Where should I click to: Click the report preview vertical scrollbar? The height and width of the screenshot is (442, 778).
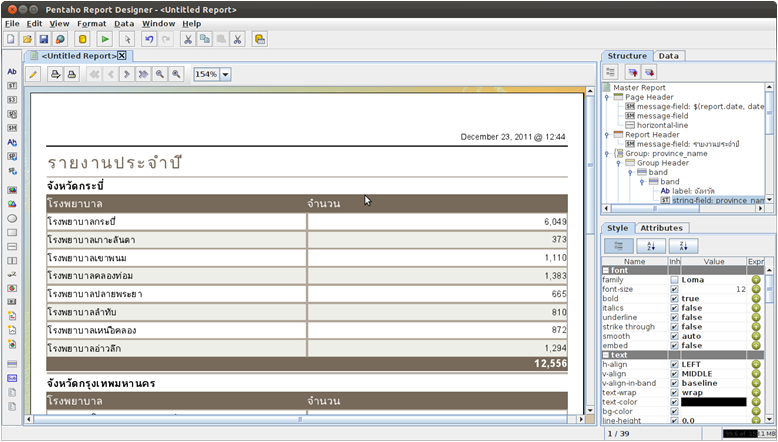590,251
